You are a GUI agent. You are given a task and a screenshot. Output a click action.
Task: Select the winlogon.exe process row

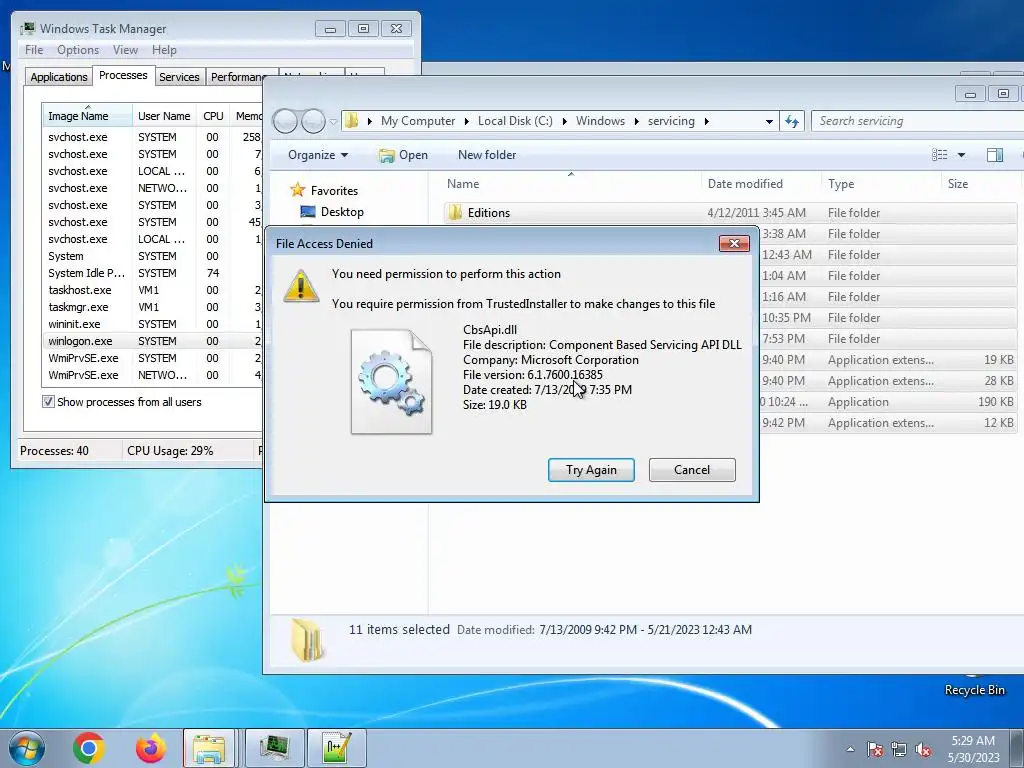152,341
